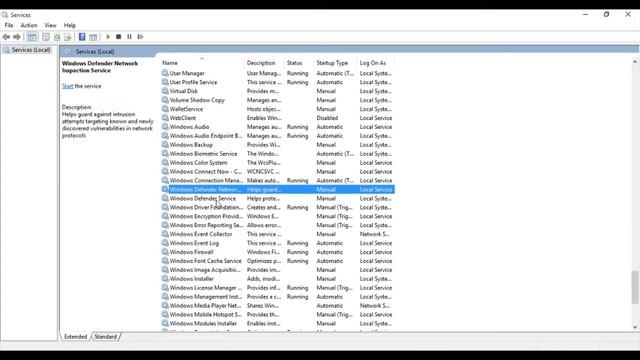This screenshot has width=640, height=360.
Task: Select Windows Driver Foundation row
Action: 278,207
